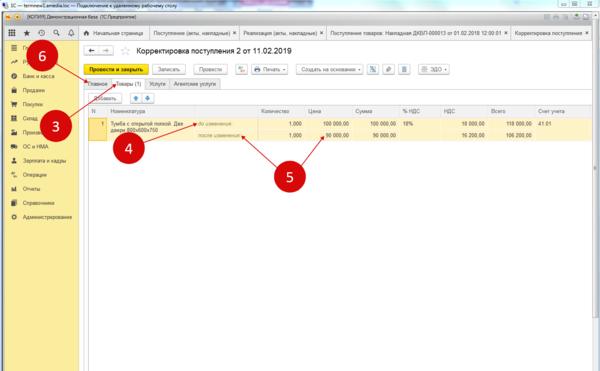Open Favorites star icon in top panel
This screenshot has height=371, width=600.
(x=27, y=33)
